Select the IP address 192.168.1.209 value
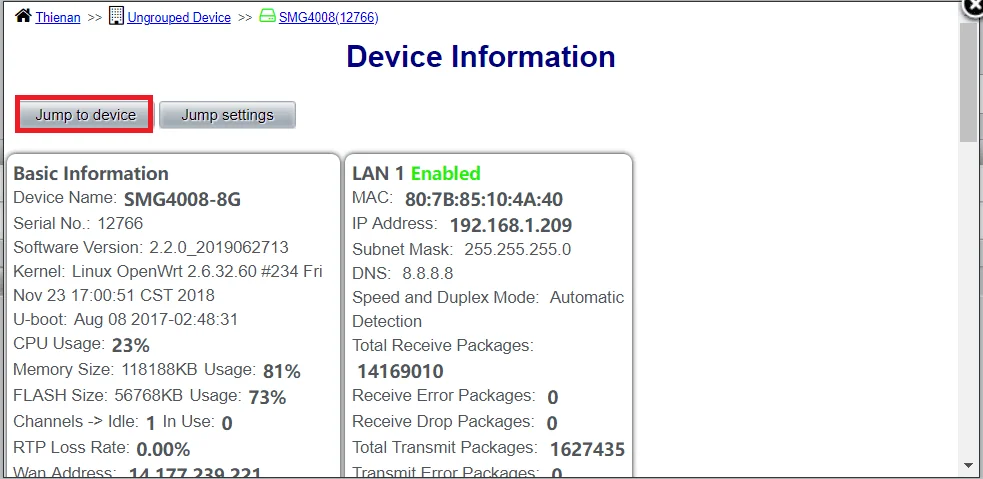The width and height of the screenshot is (983, 479). (511, 225)
